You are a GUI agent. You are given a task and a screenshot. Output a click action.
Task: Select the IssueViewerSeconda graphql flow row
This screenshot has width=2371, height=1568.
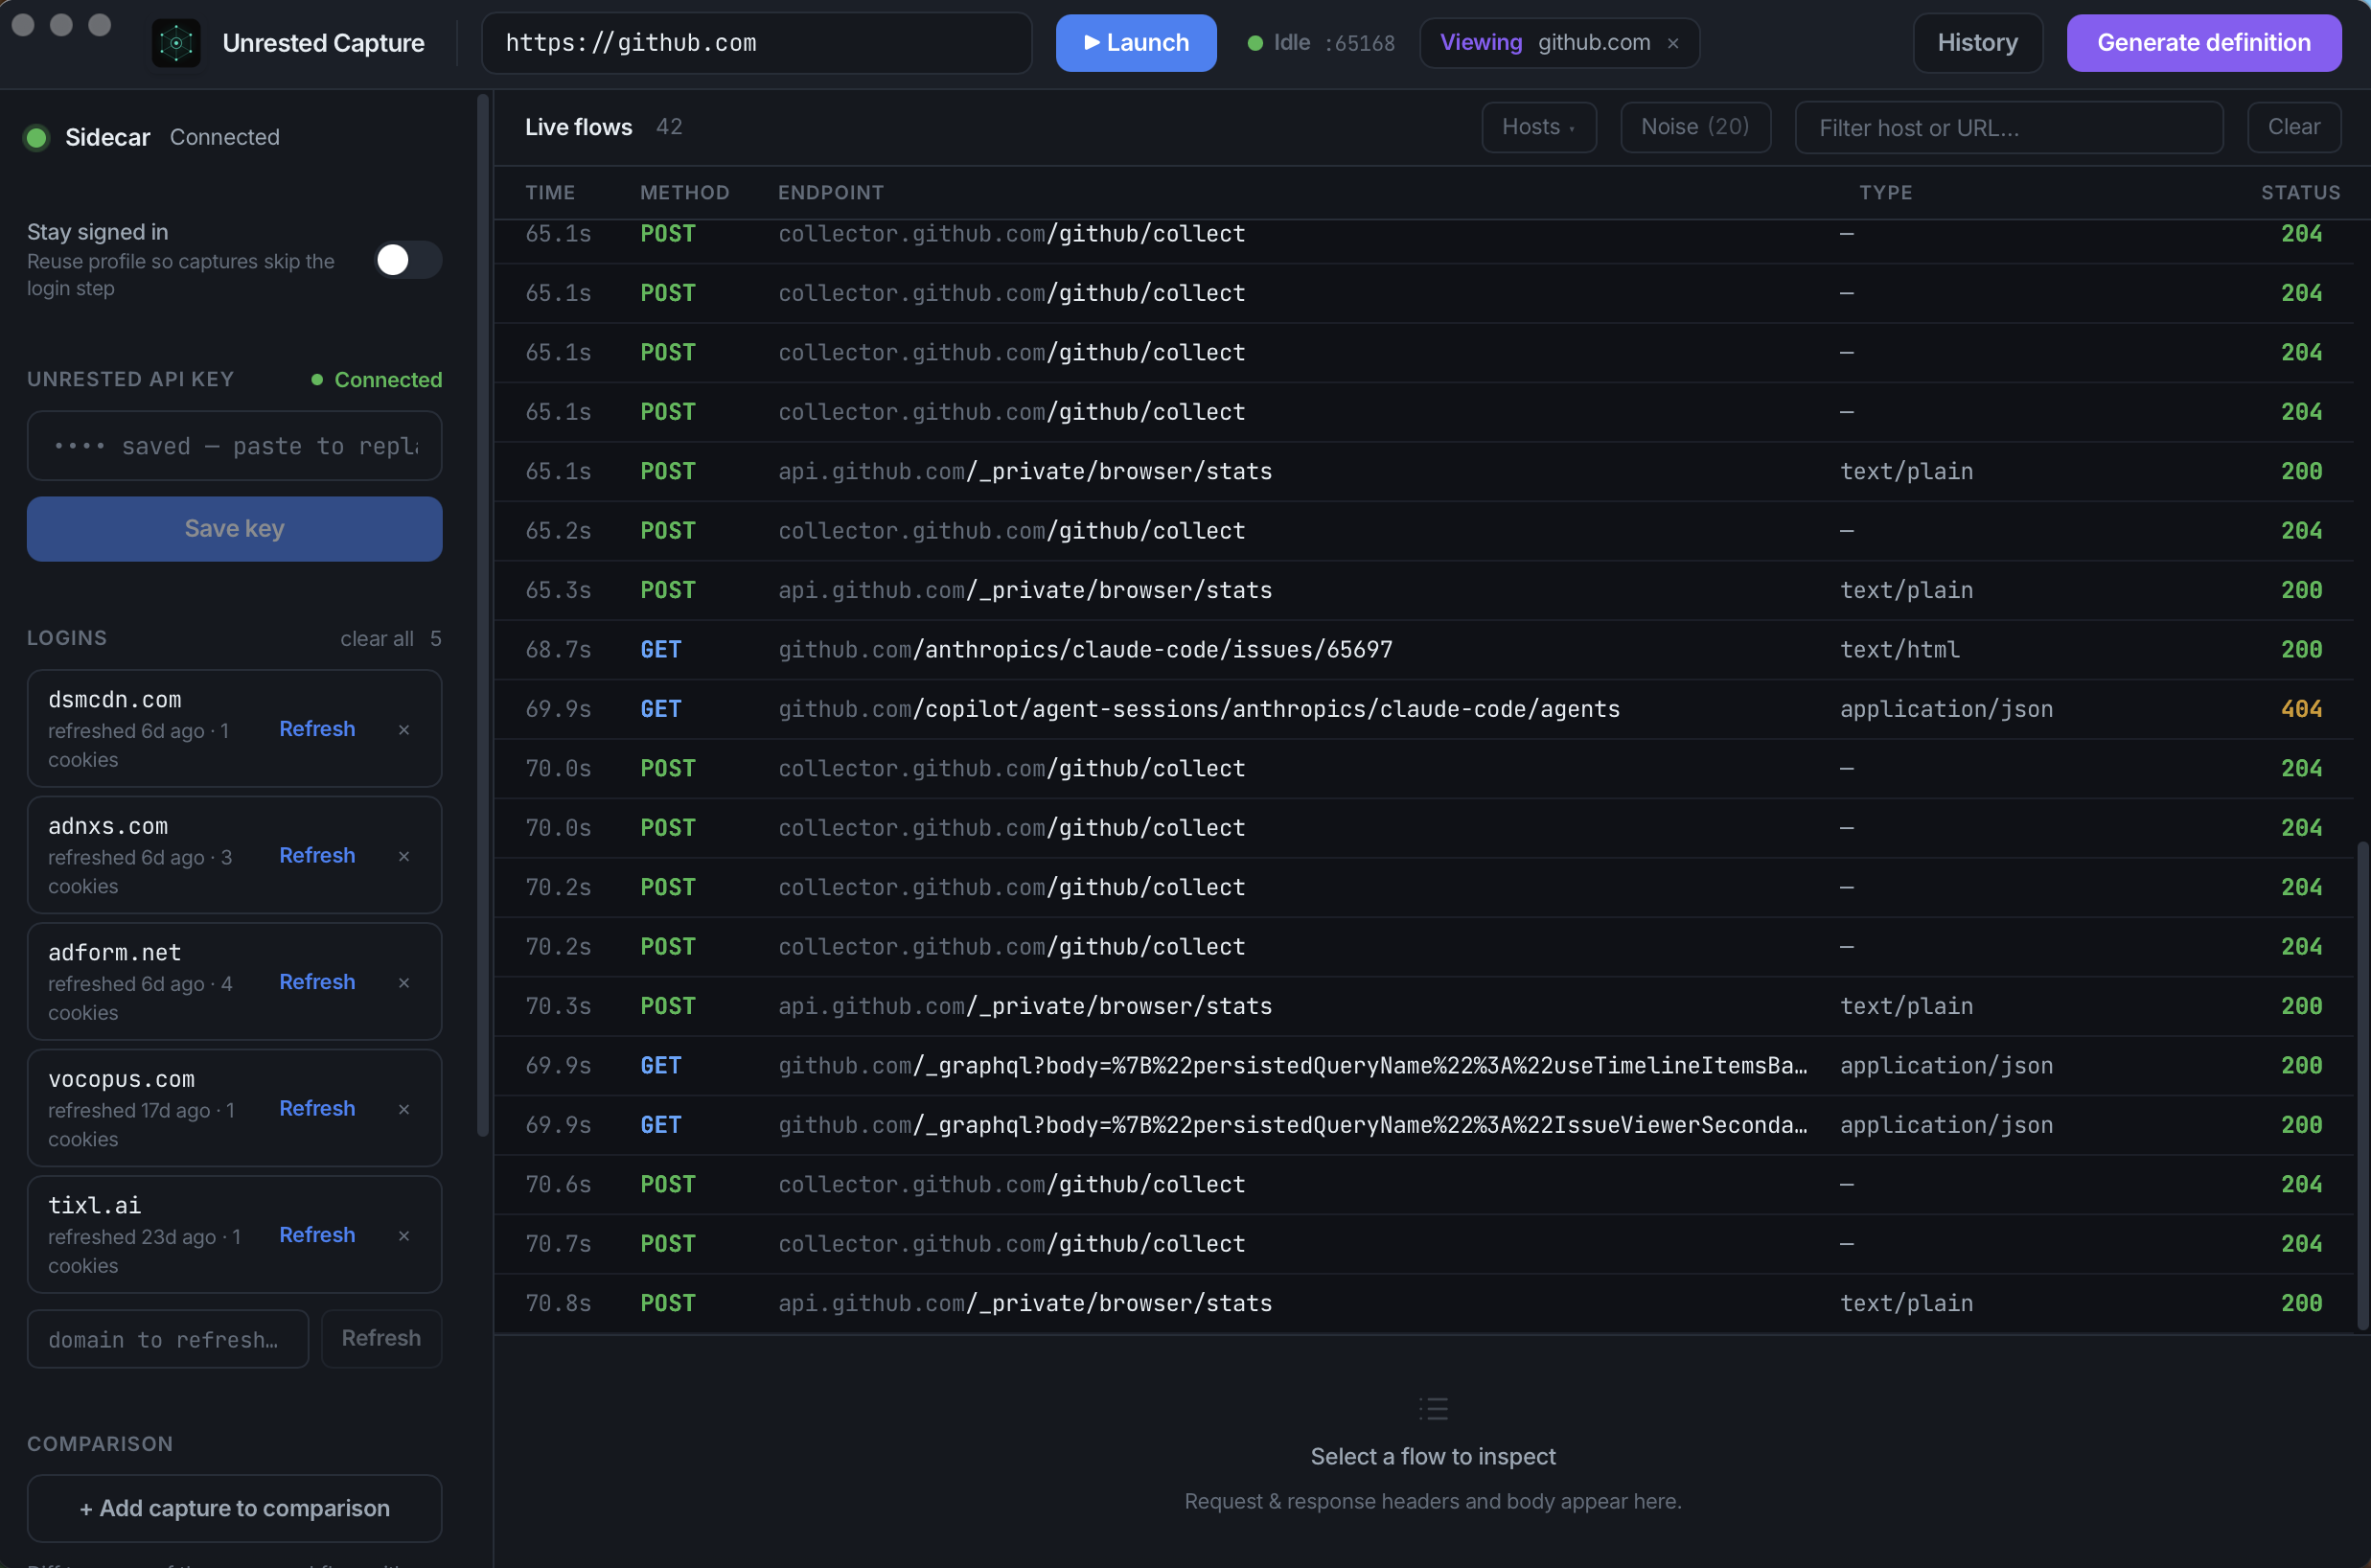tap(1424, 1125)
